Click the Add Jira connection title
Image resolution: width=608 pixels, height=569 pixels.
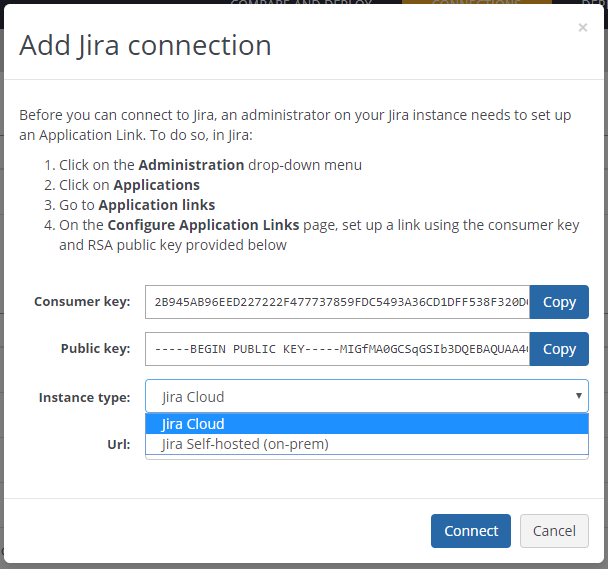coord(145,45)
